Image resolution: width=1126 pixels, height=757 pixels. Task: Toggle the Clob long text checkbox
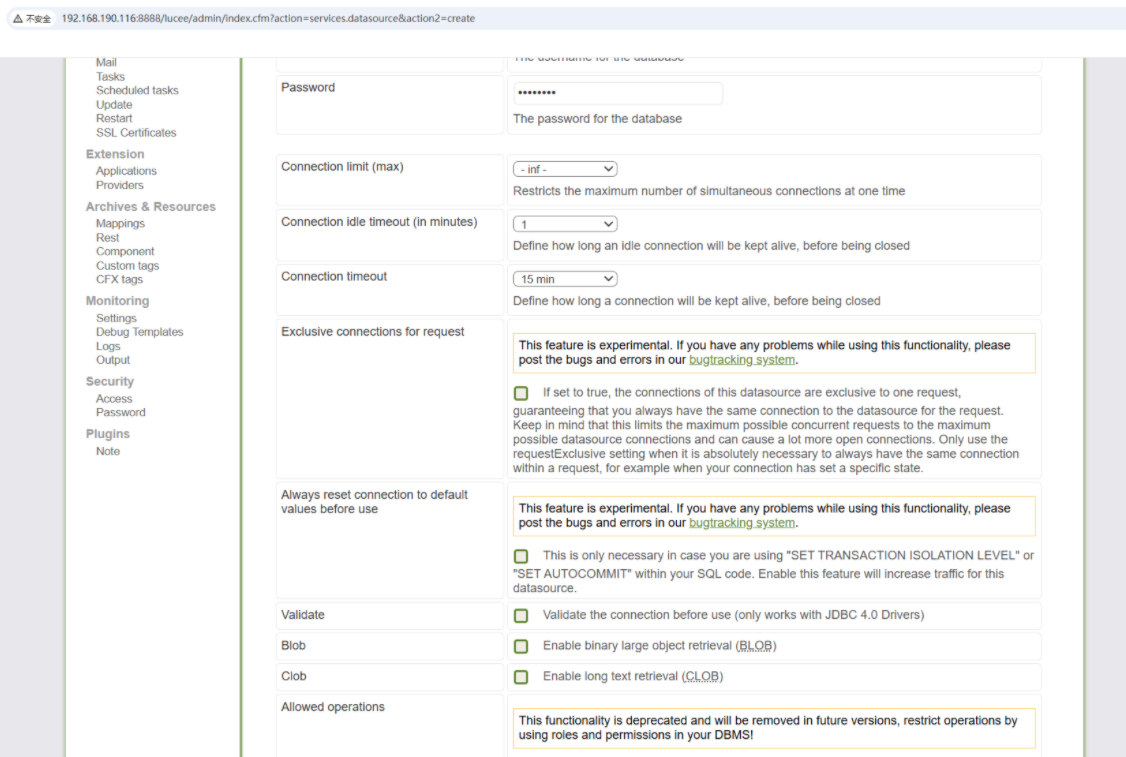pyautogui.click(x=521, y=678)
